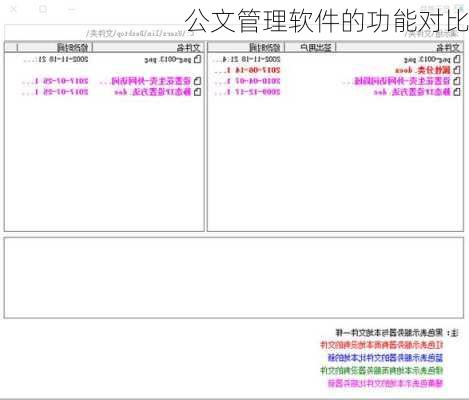Click 设置花生壳 file icon in Desktop folder panel

pos(197,81)
